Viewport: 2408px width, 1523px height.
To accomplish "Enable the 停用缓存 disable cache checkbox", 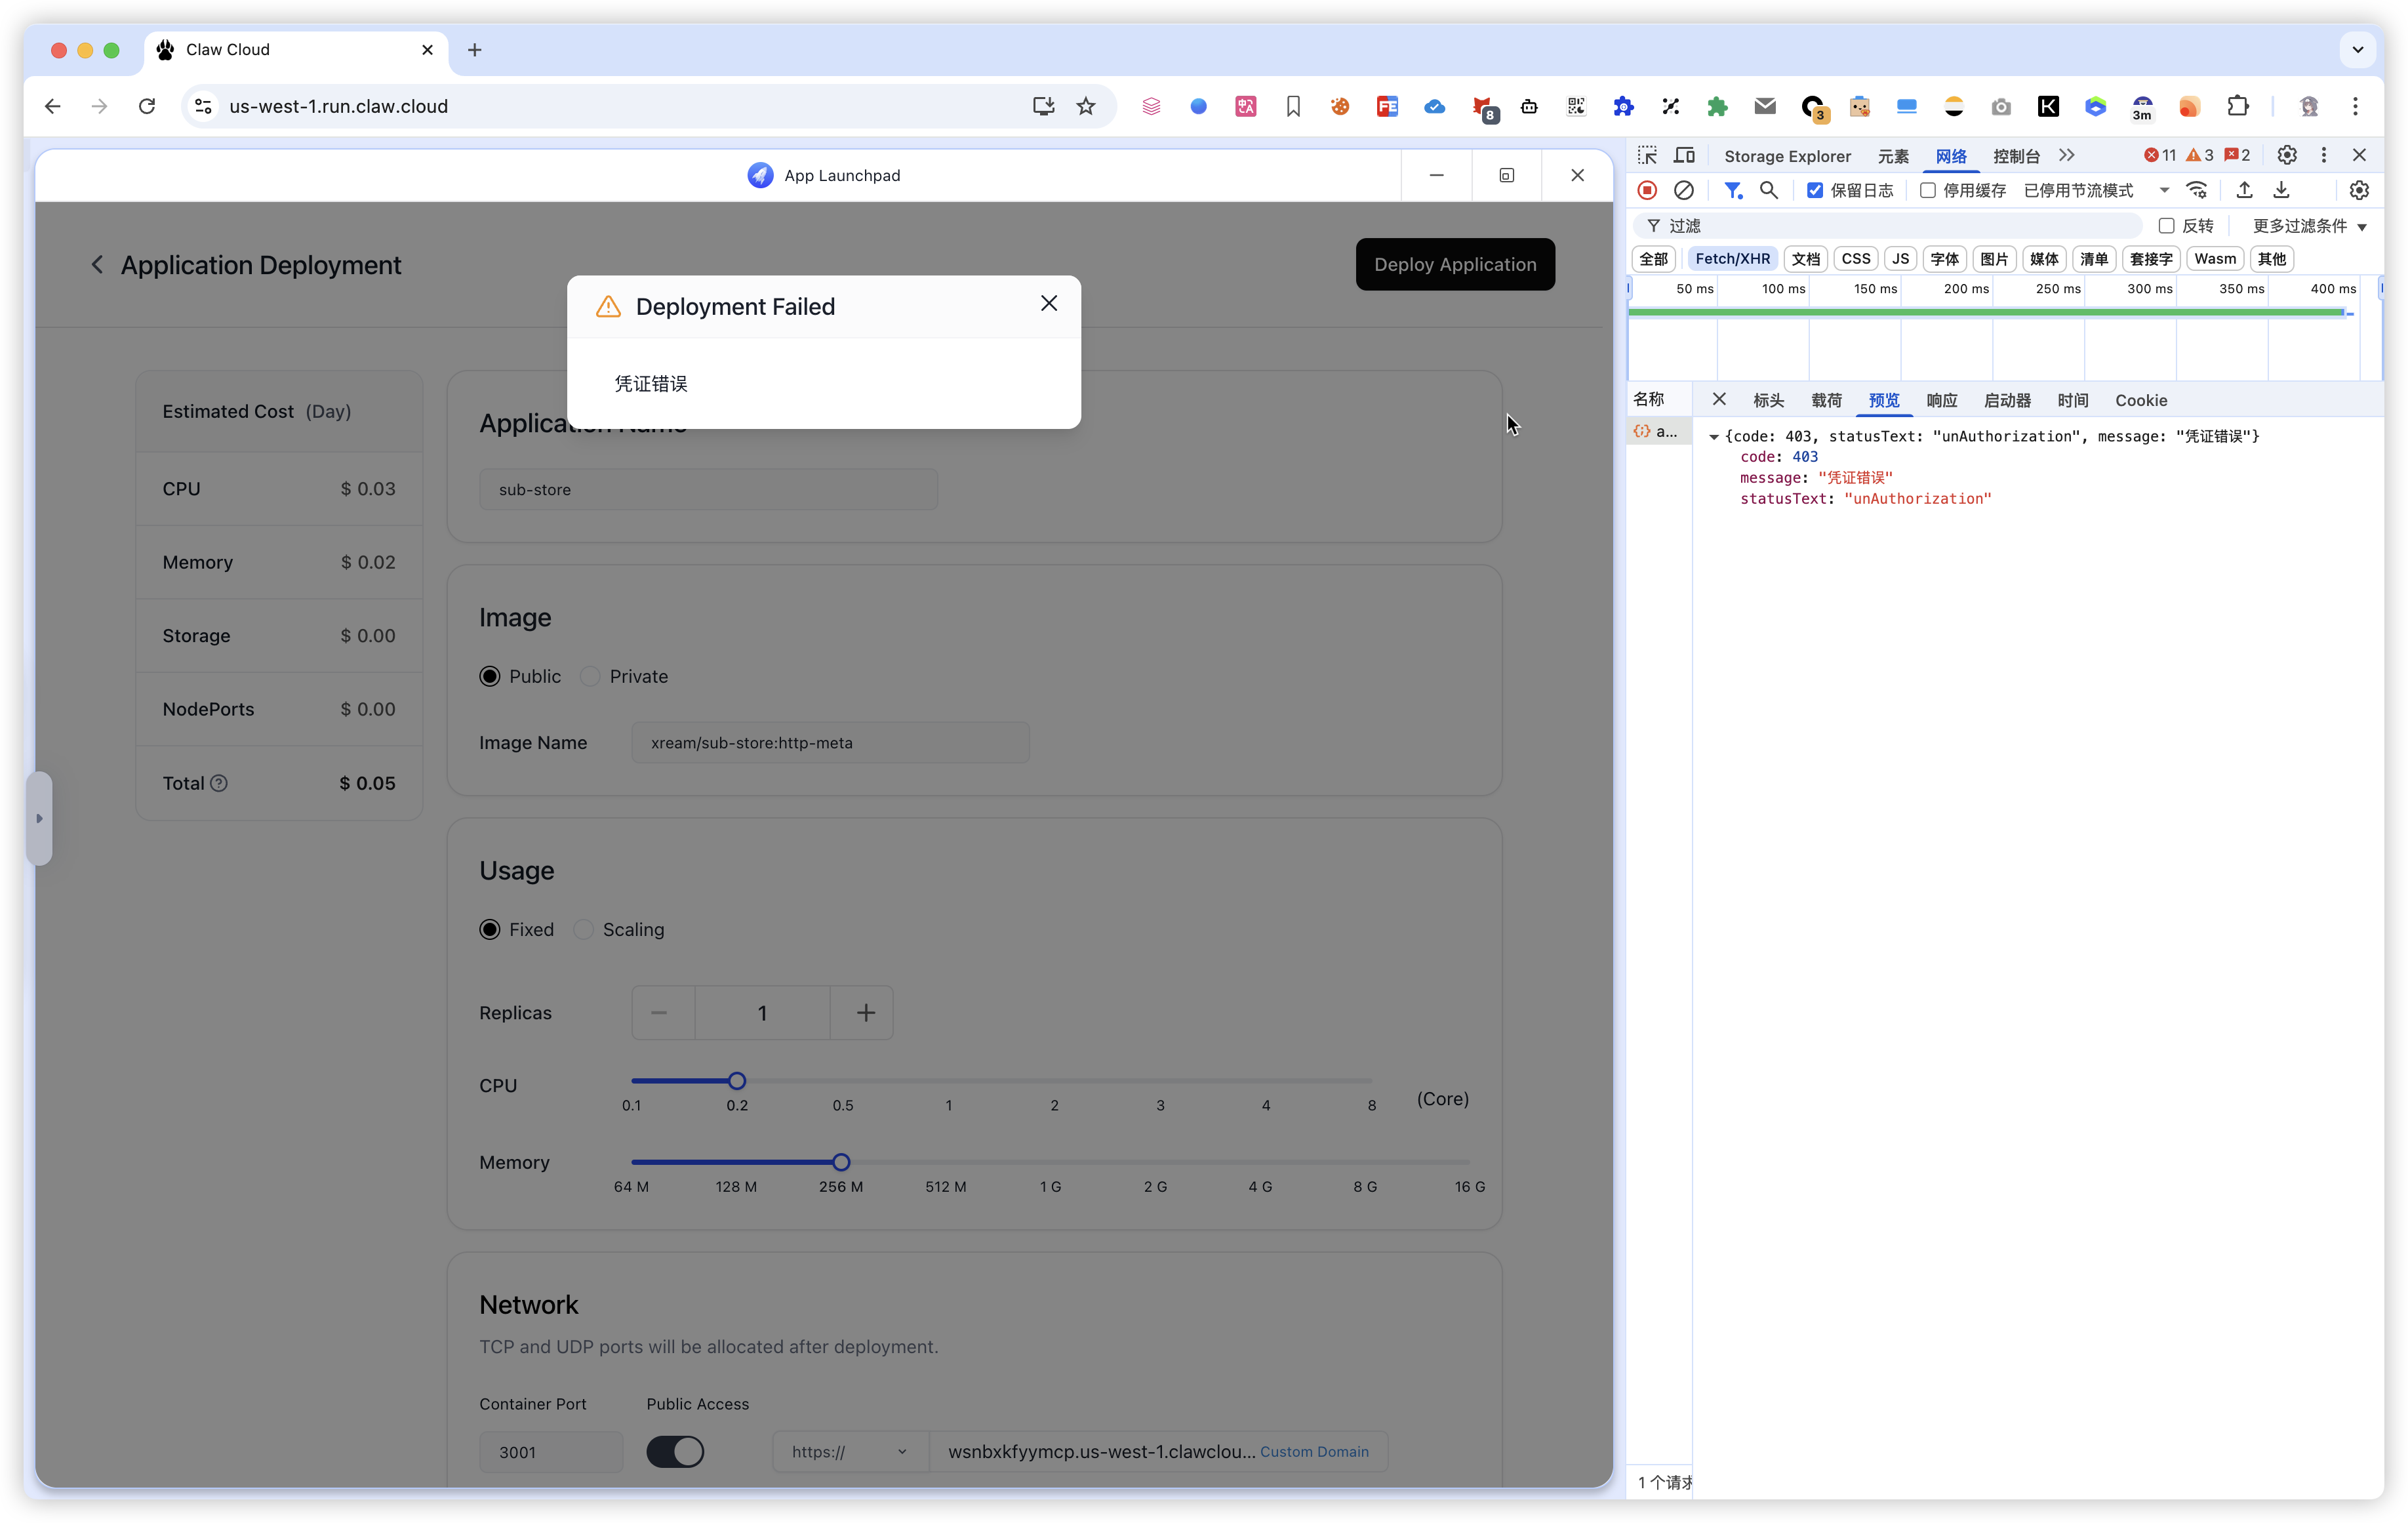I will click(x=1928, y=190).
